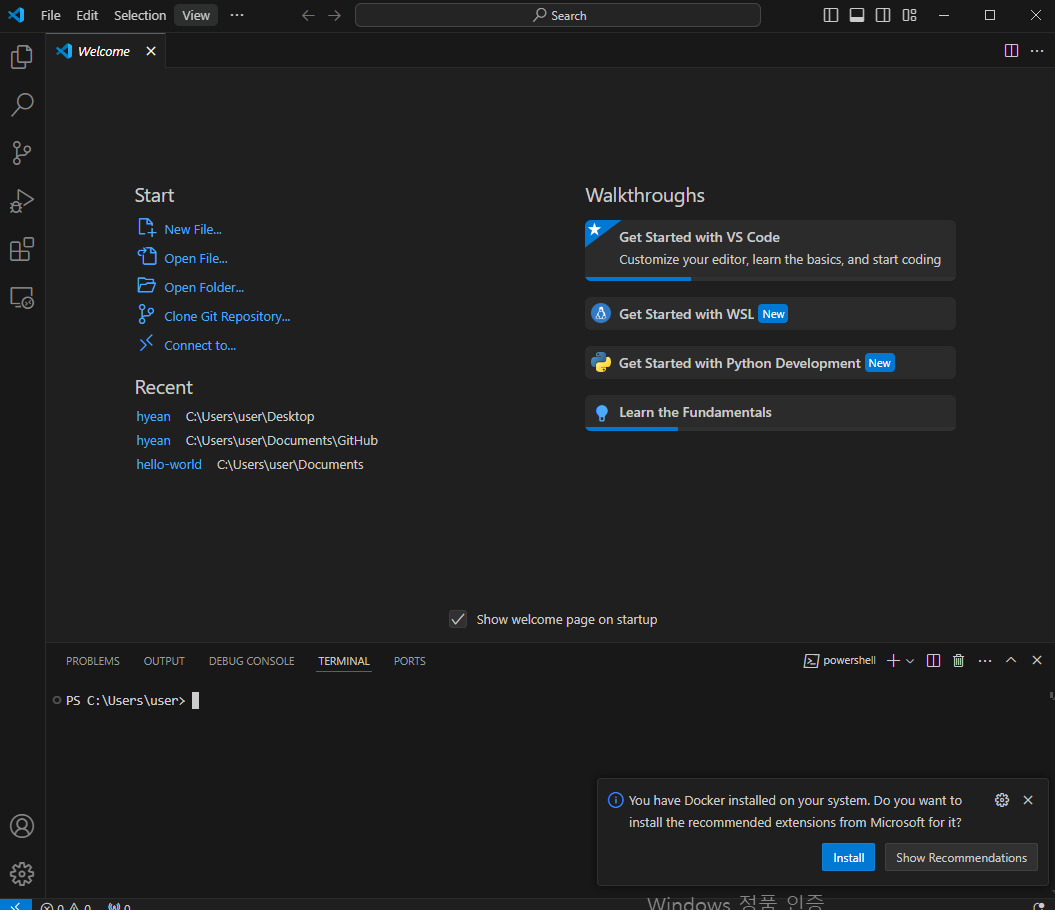Switch to the TERMINAL panel tab

[344, 661]
